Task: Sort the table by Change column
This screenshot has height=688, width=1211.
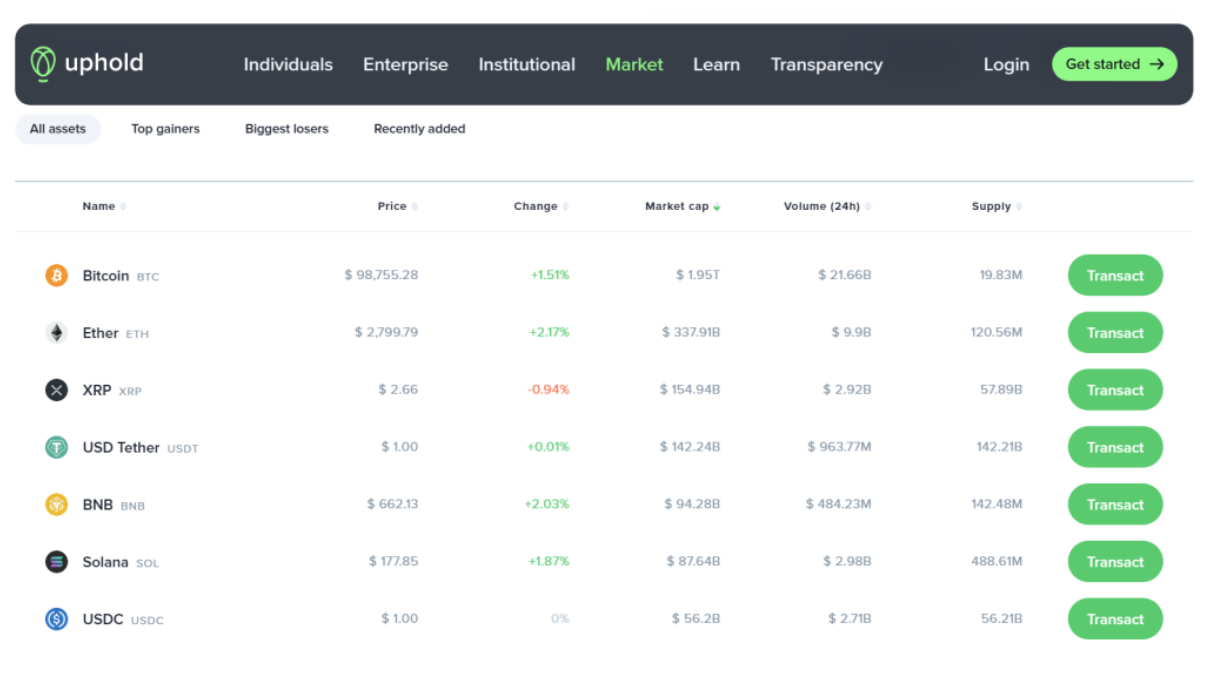Action: point(541,206)
